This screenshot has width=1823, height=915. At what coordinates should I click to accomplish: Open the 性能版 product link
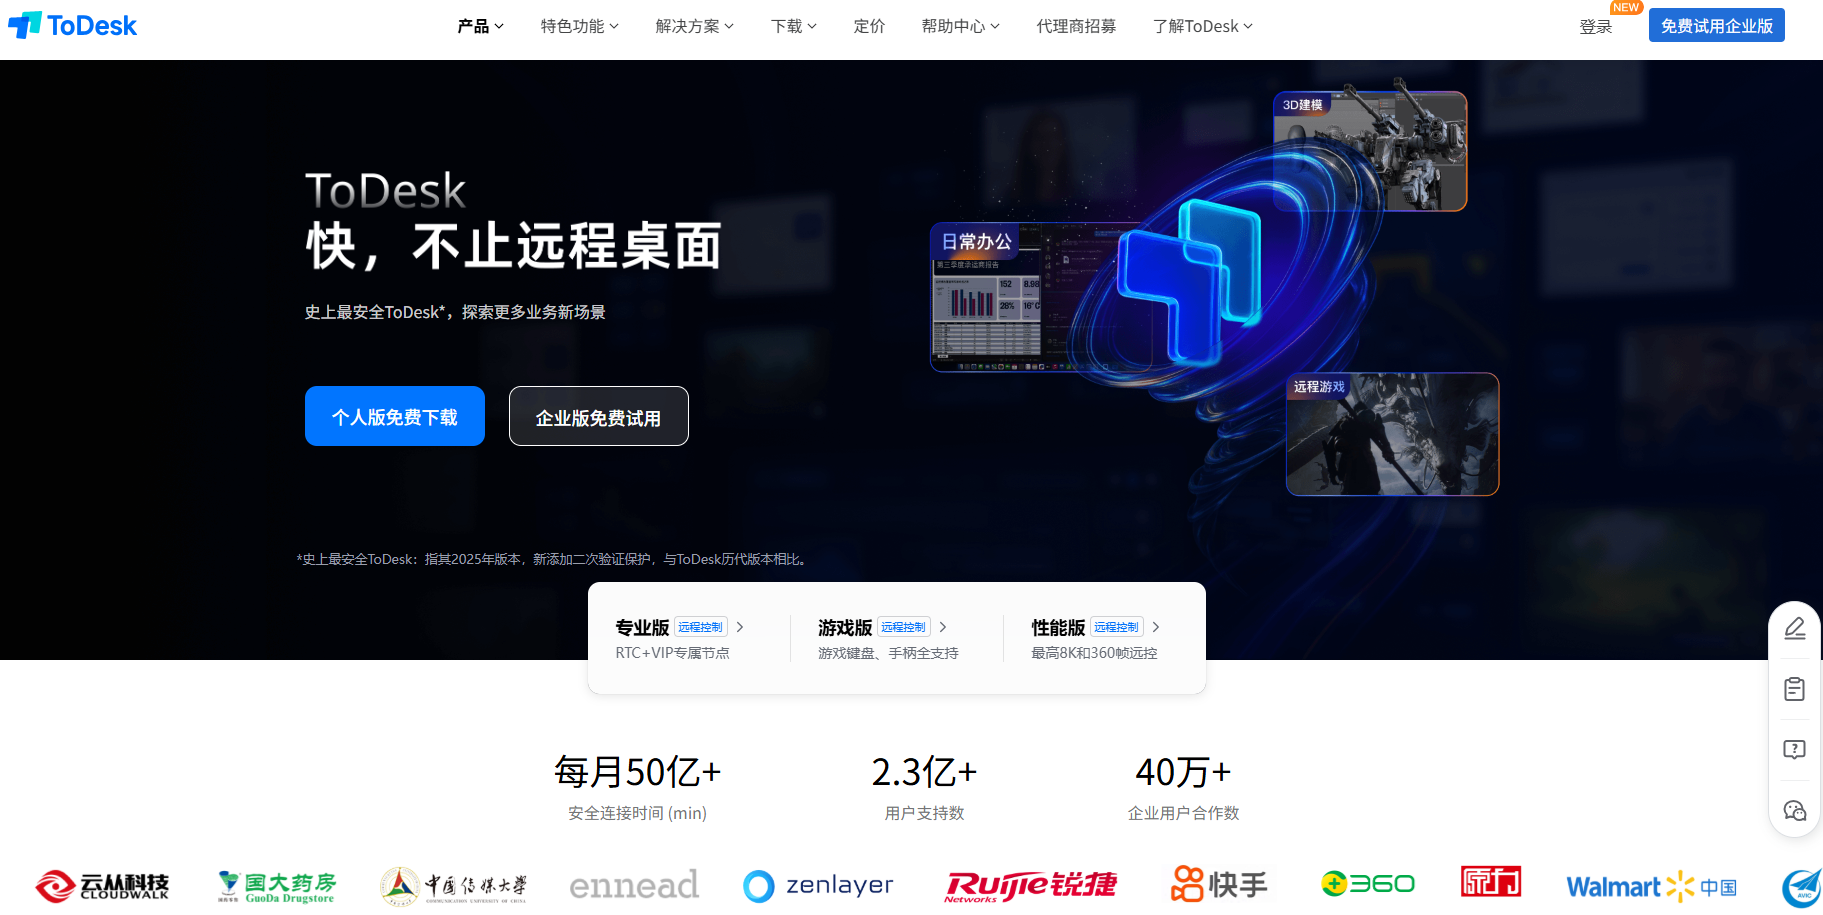[x=1058, y=627]
